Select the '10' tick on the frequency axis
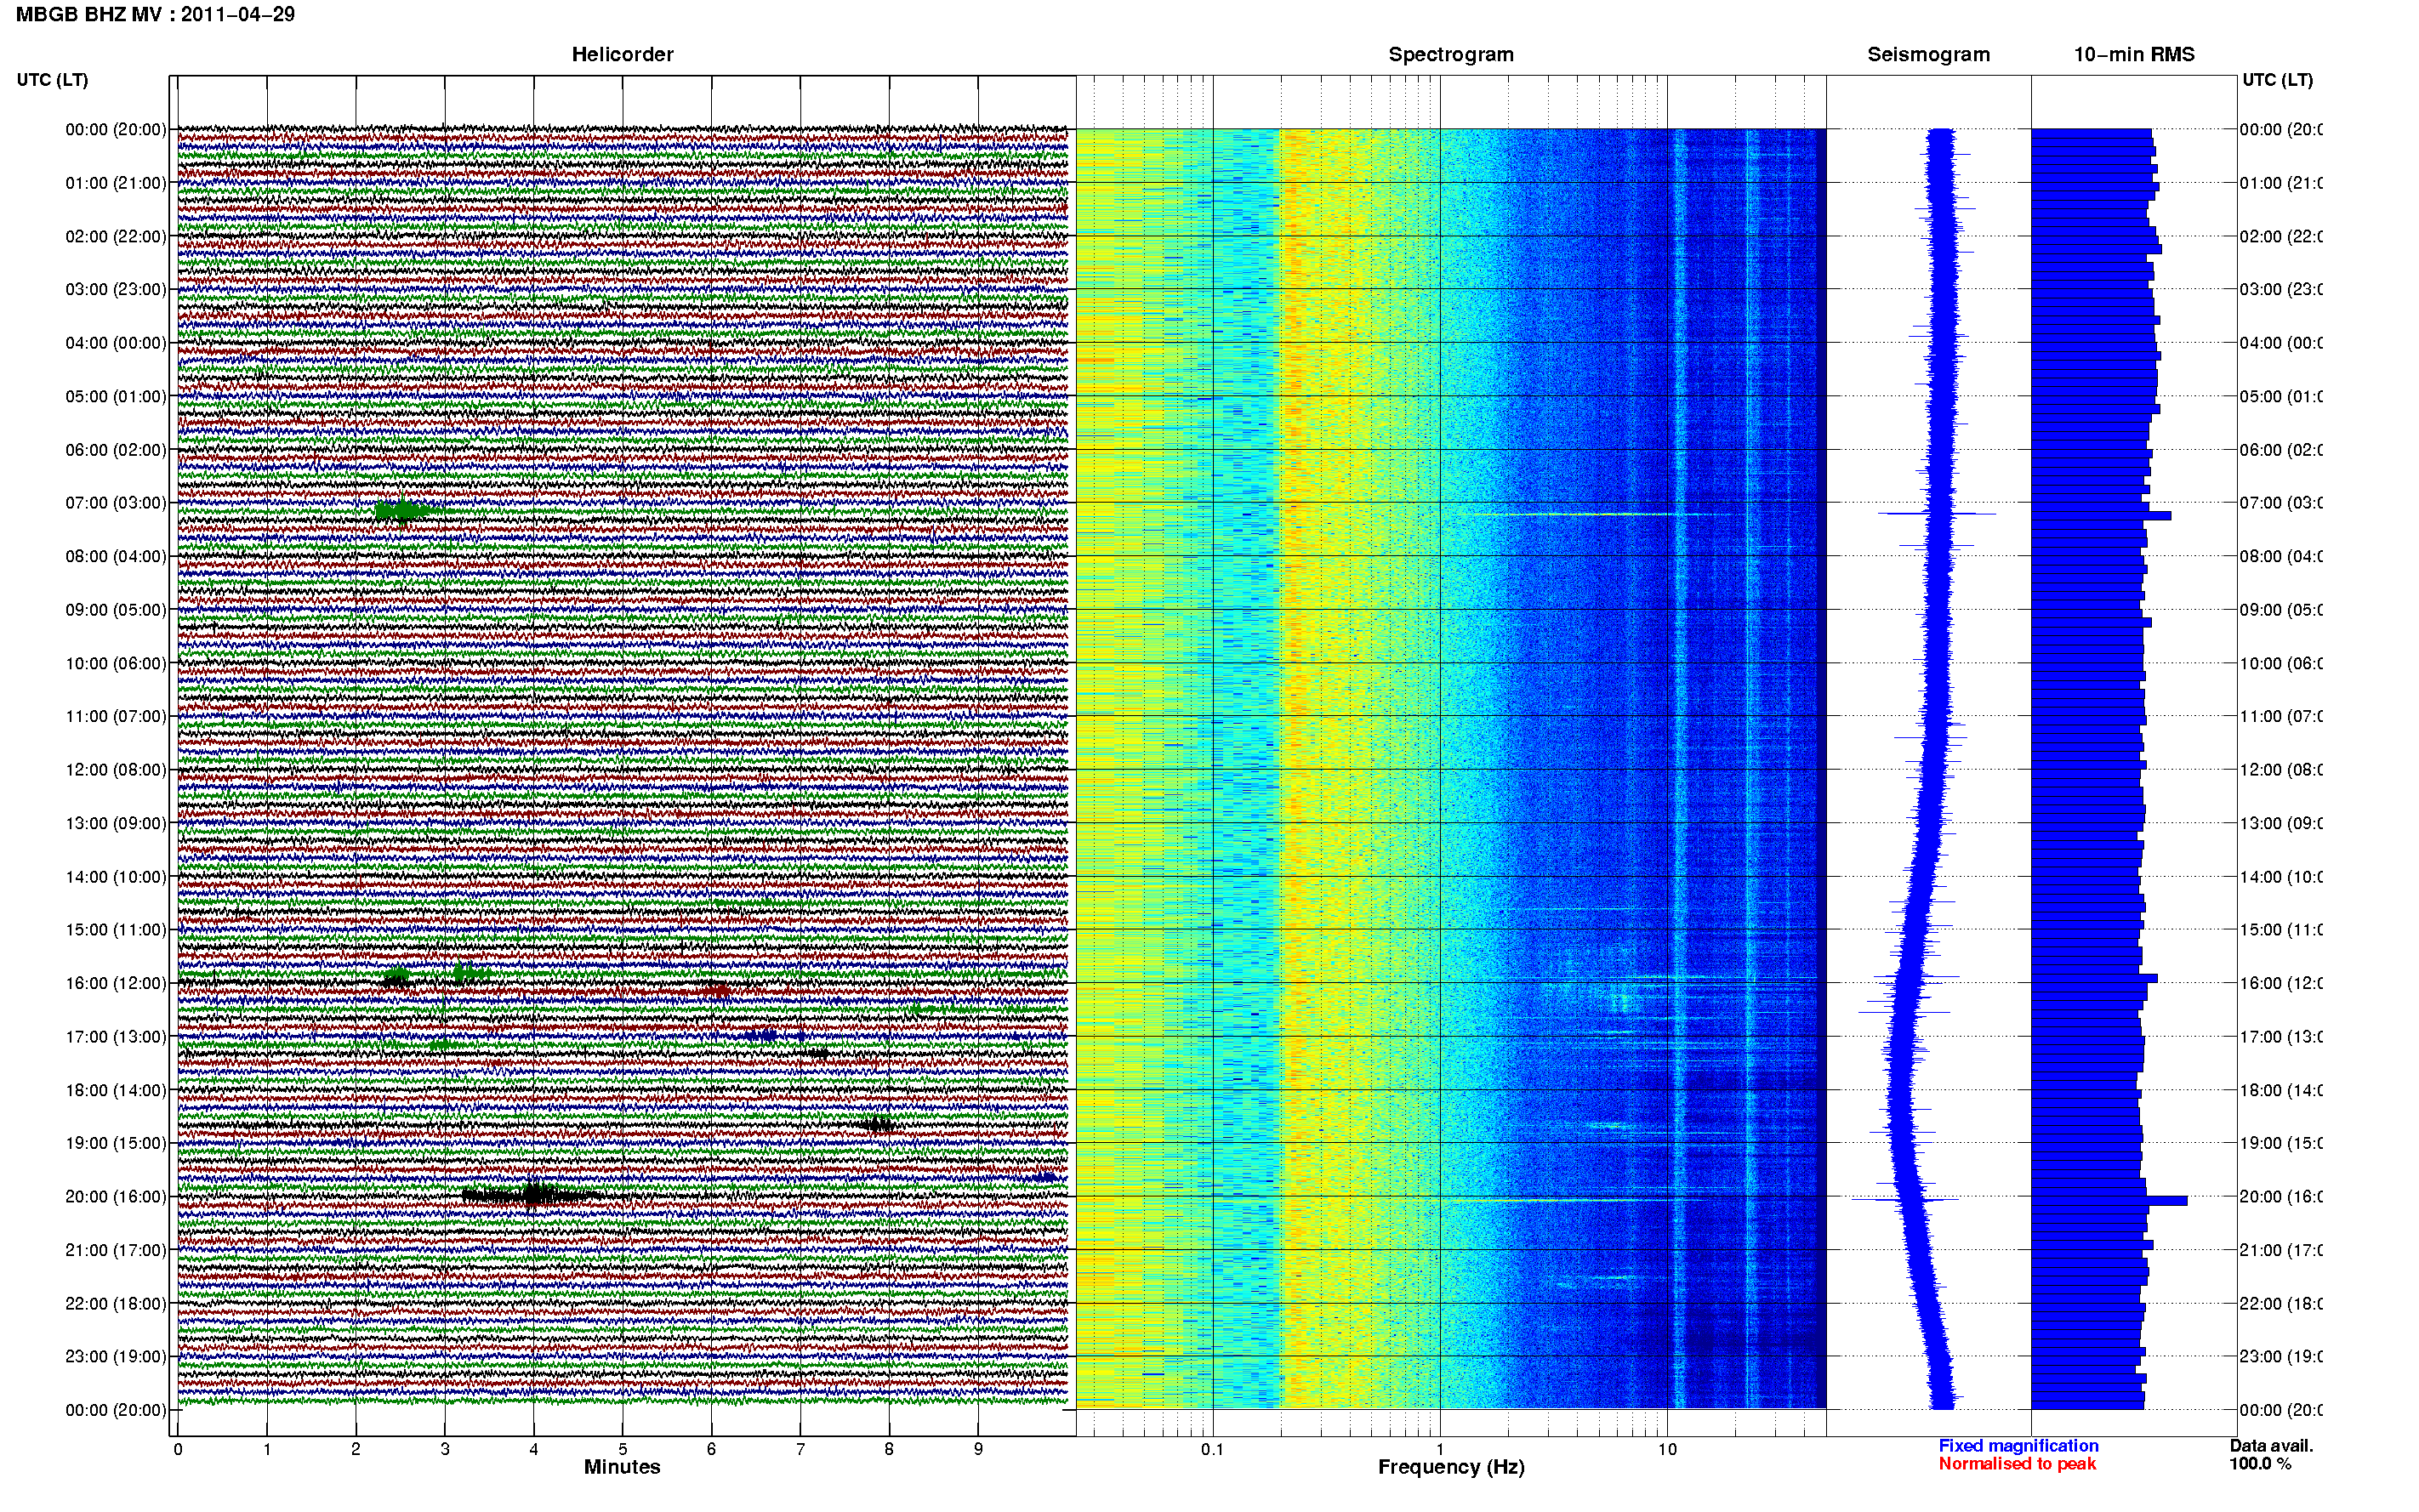2419x1512 pixels. click(x=1667, y=1449)
